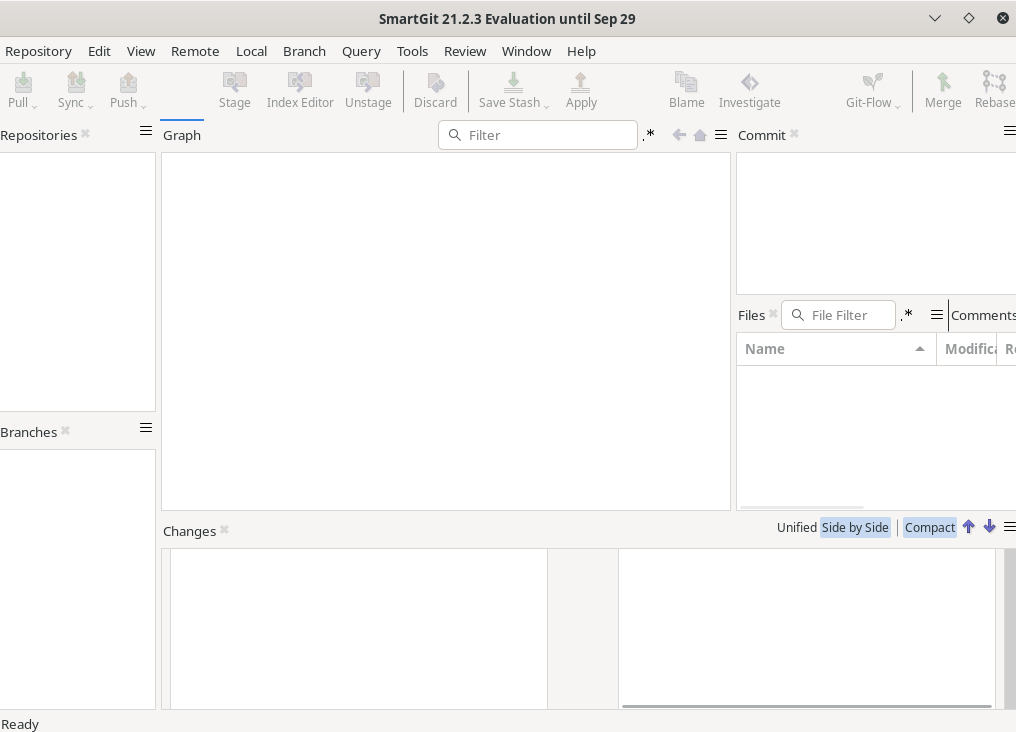Open the Remote menu
Viewport: 1016px width, 732px height.
point(195,51)
